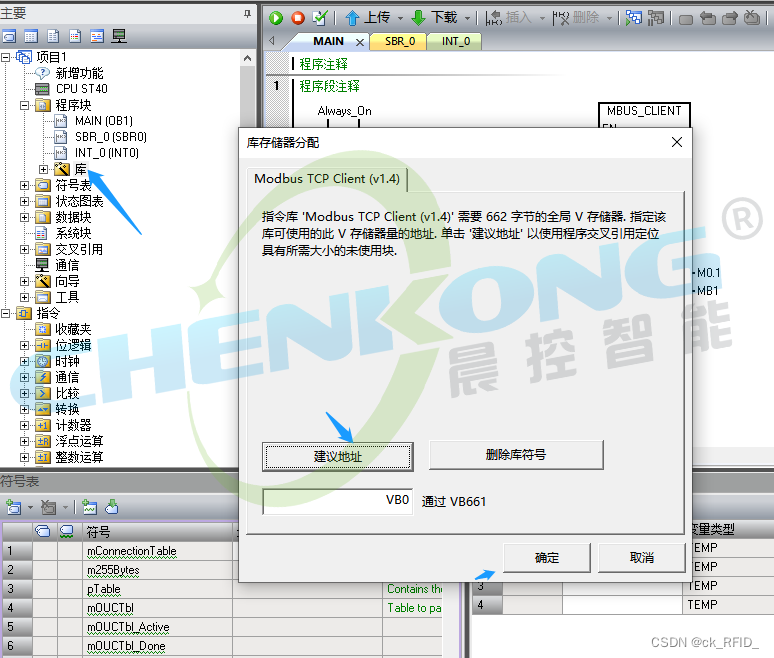The height and width of the screenshot is (658, 774).
Task: Expand the 数据块 tree node
Action: [24, 217]
